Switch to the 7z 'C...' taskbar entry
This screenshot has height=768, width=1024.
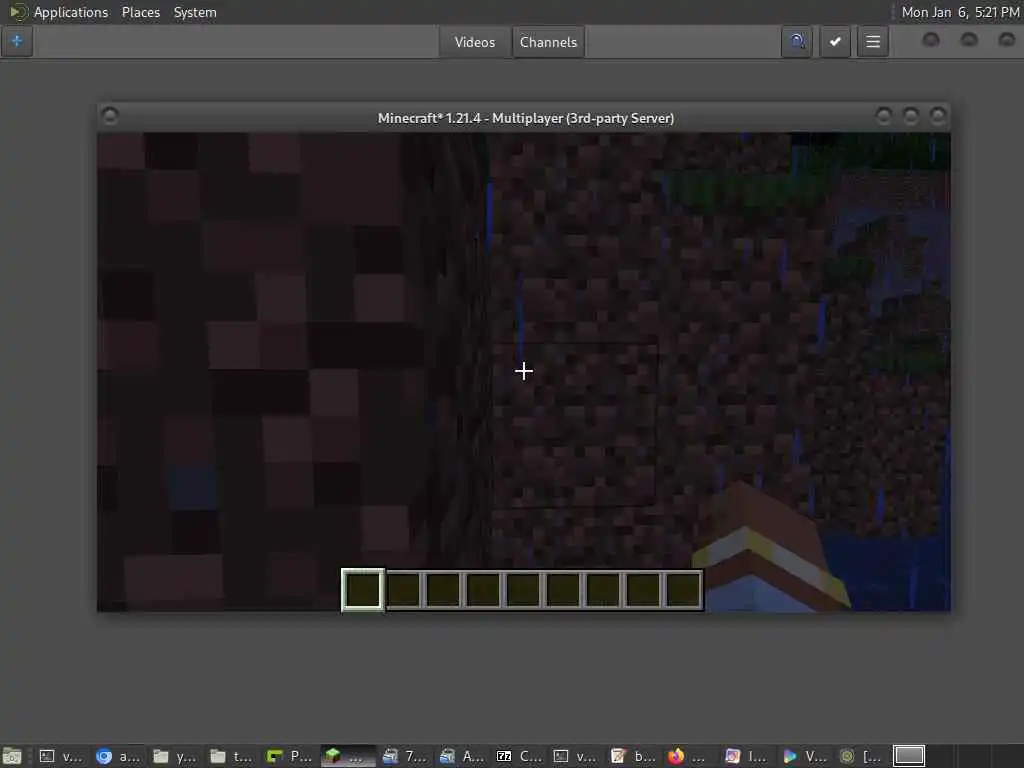click(x=519, y=756)
